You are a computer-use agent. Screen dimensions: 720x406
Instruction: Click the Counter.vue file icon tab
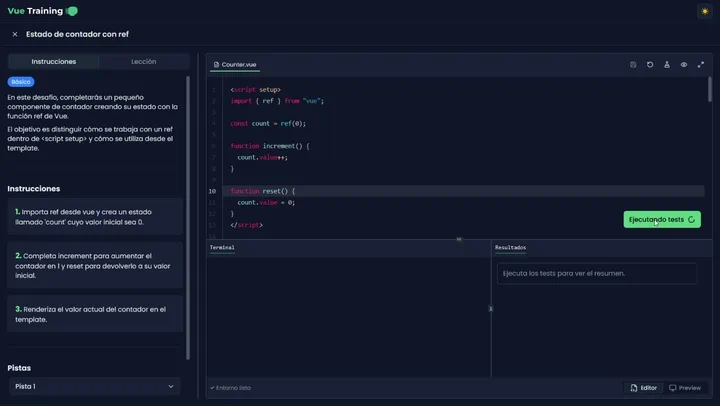235,65
